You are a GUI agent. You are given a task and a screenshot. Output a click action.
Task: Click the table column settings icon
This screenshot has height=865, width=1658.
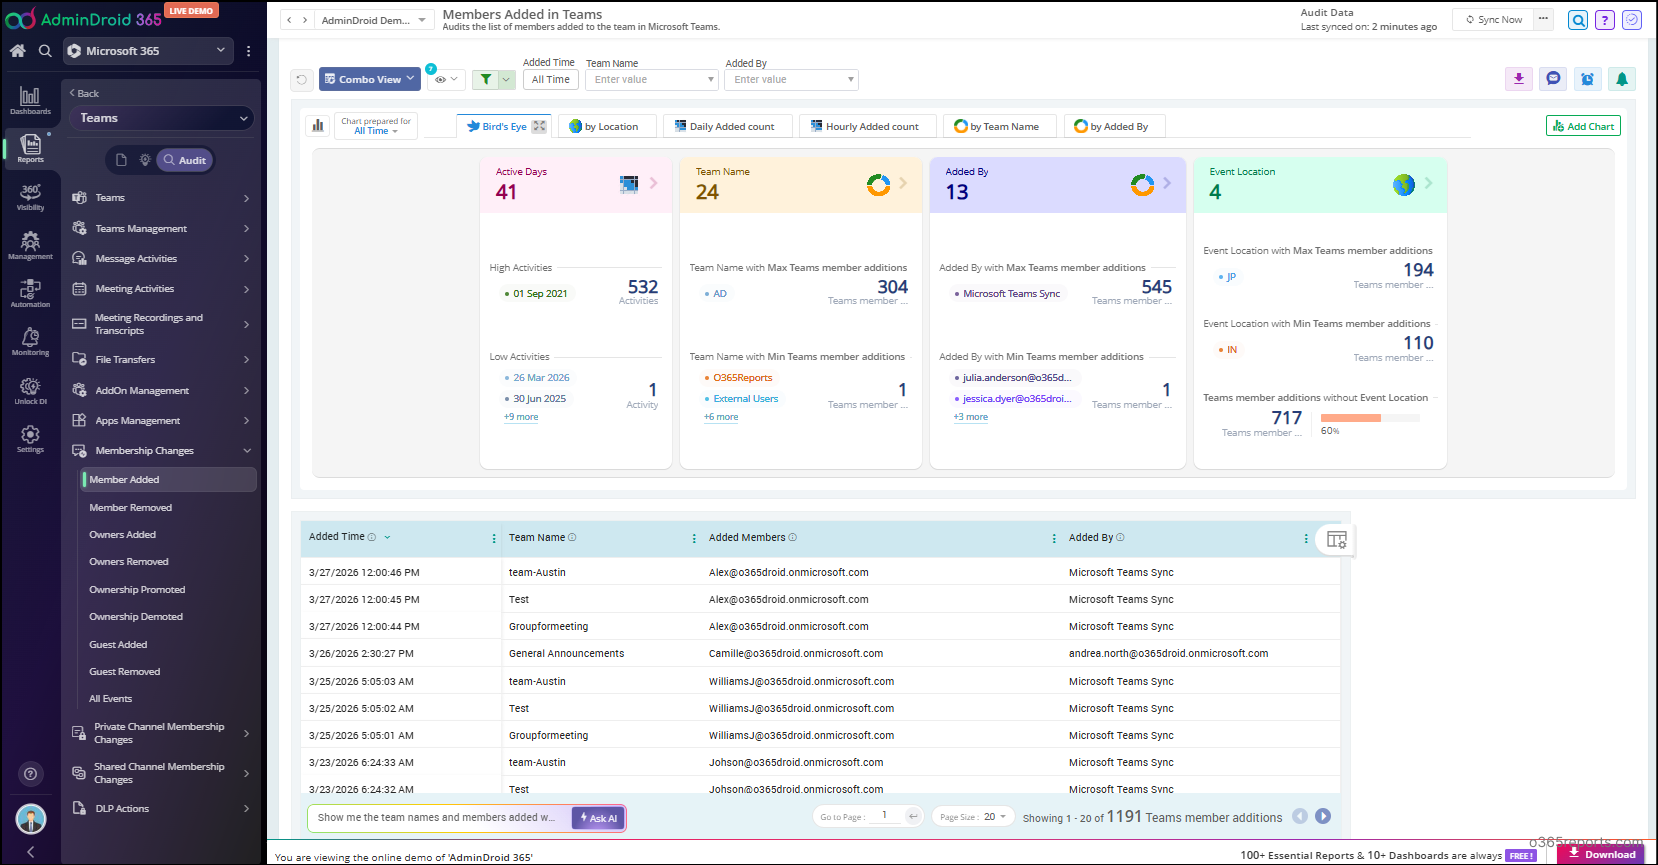point(1336,540)
